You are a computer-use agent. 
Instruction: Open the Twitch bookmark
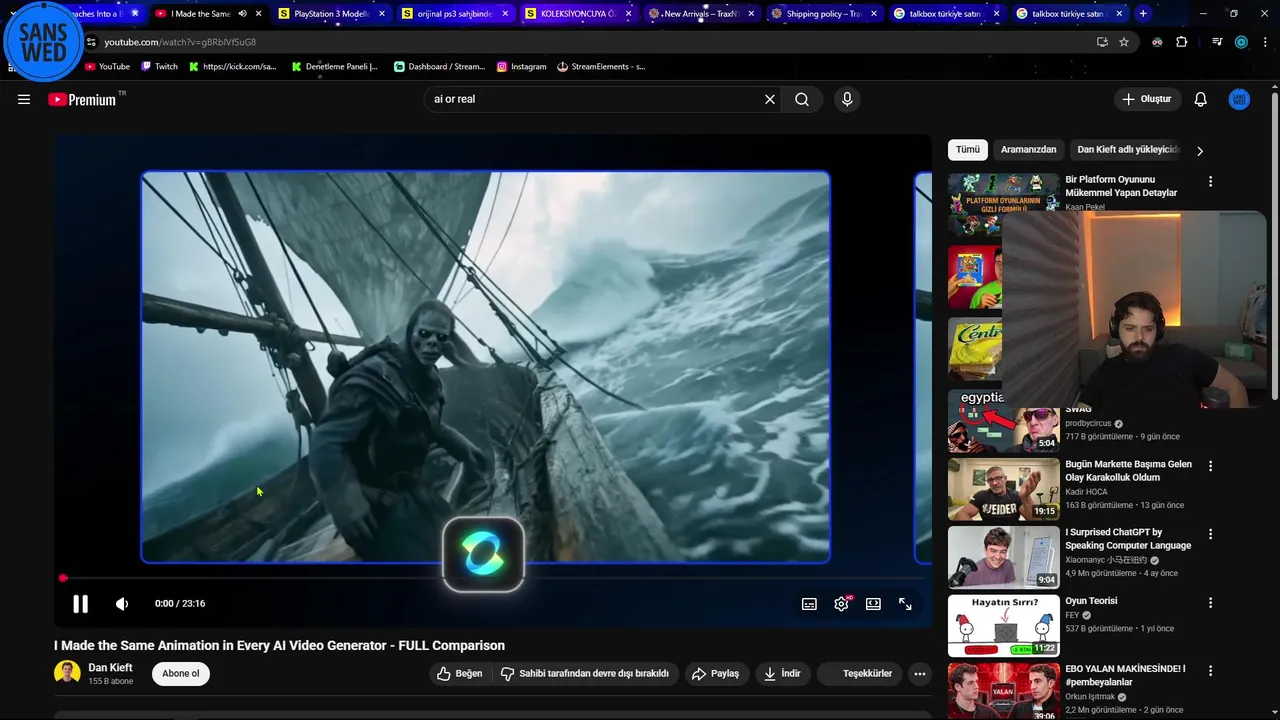pyautogui.click(x=159, y=67)
